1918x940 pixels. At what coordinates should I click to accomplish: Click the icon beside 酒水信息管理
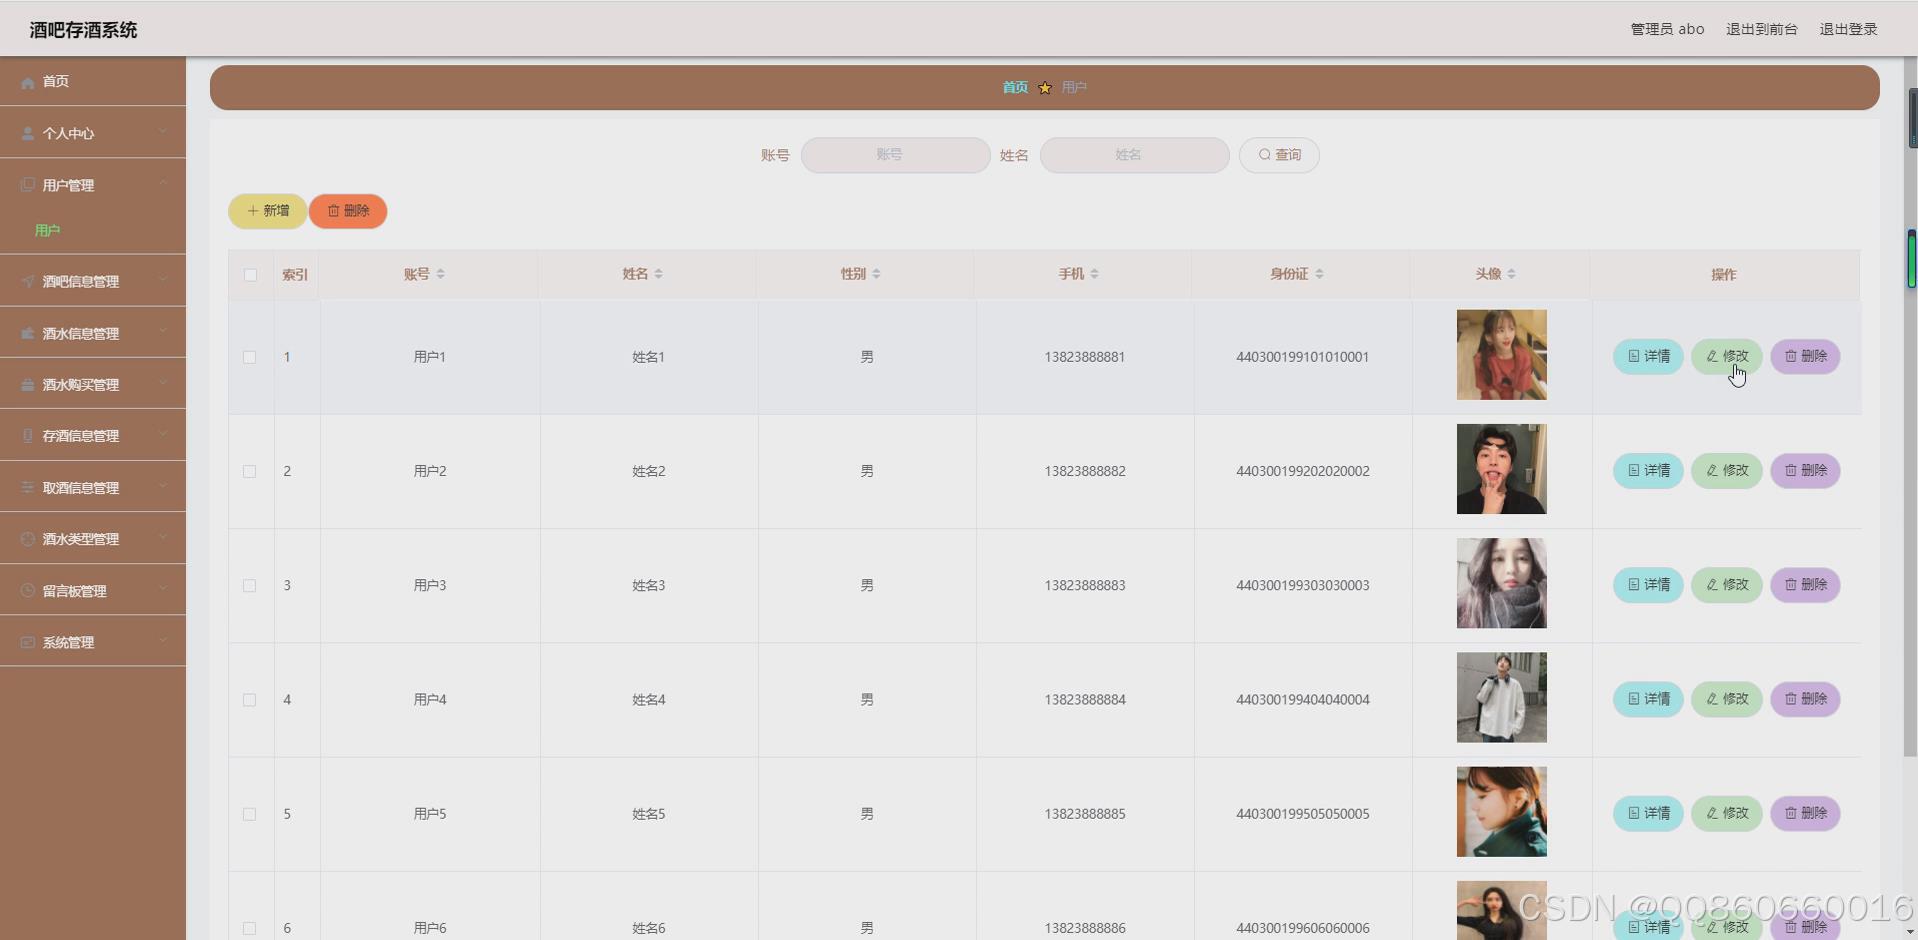28,333
